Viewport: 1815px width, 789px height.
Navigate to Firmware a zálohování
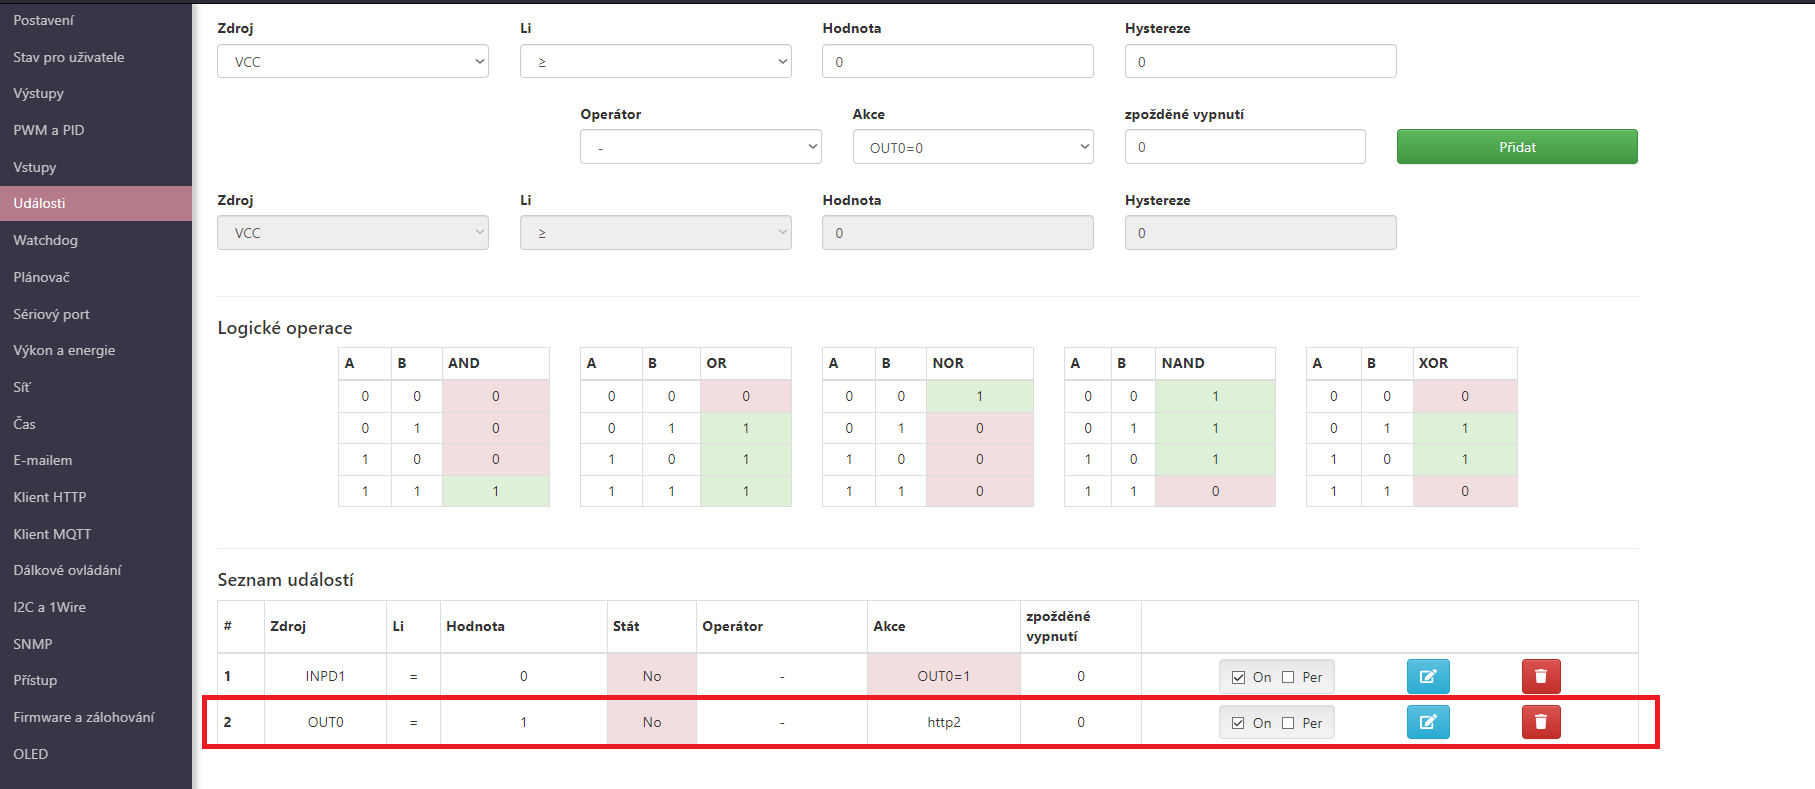(x=84, y=717)
